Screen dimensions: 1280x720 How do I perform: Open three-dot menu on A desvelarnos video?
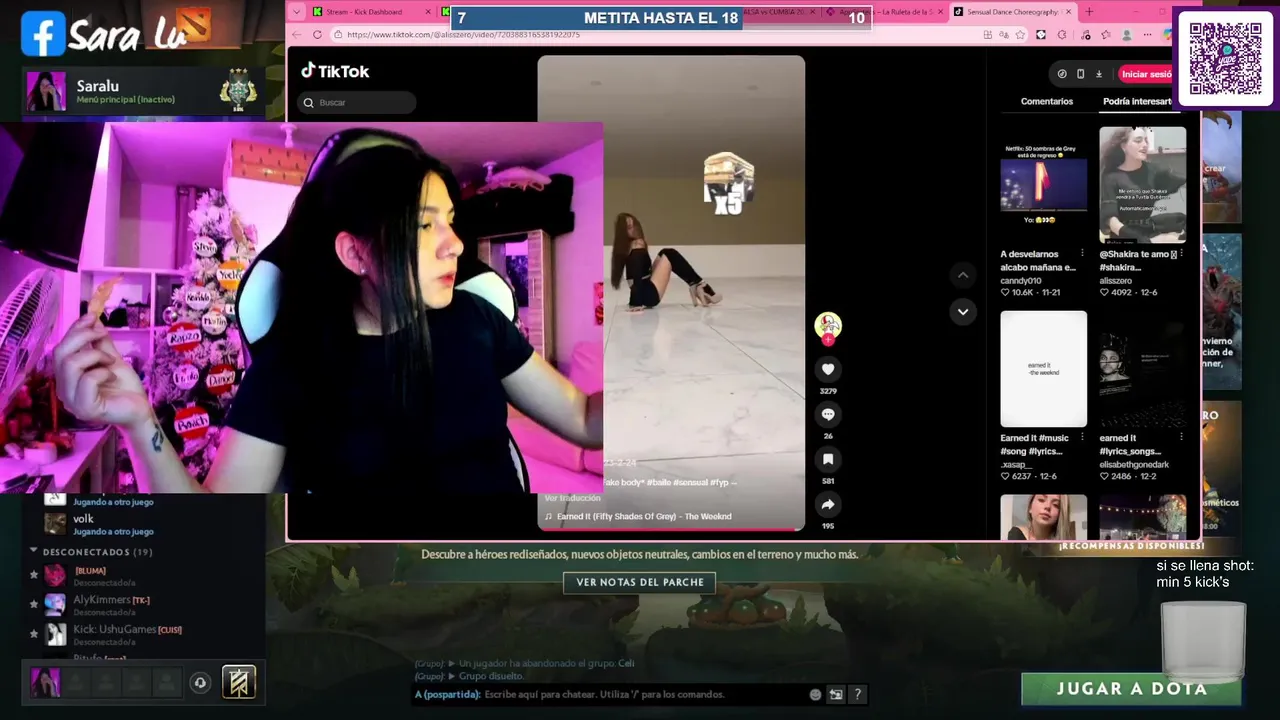pos(1082,254)
